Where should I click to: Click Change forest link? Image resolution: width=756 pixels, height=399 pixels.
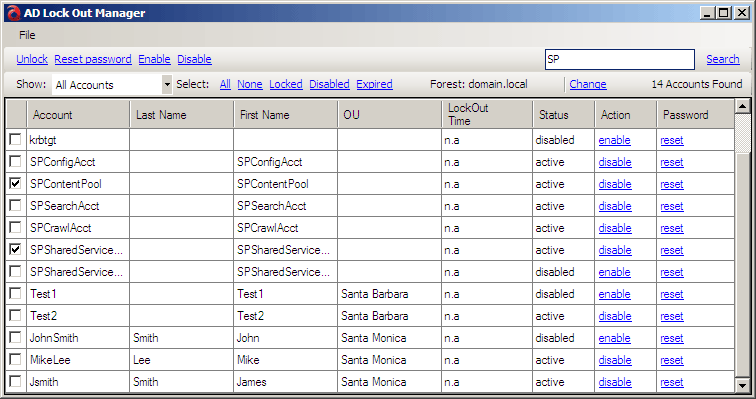tap(588, 84)
